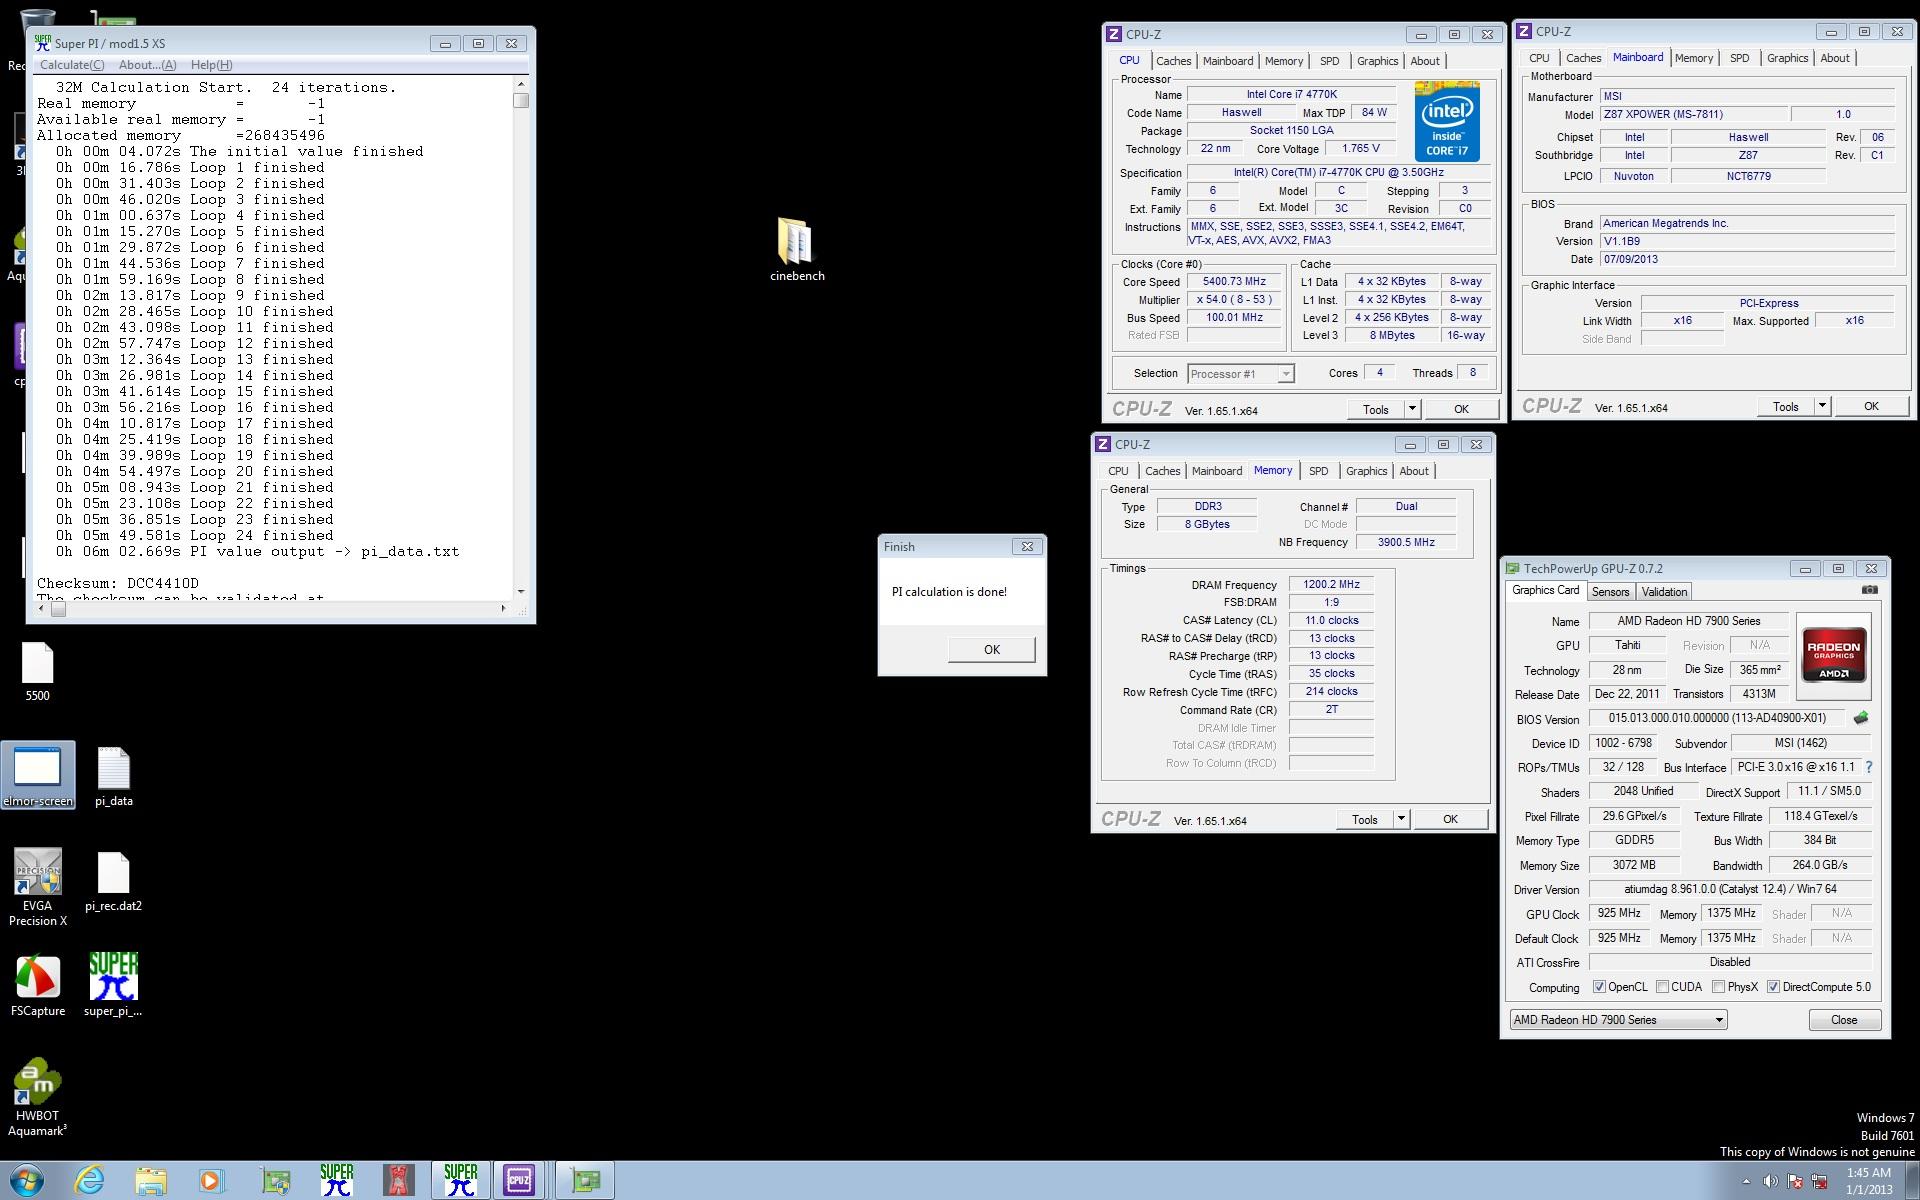The height and width of the screenshot is (1200, 1920).
Task: Open the cinebench folder on the desktop
Action: [797, 249]
